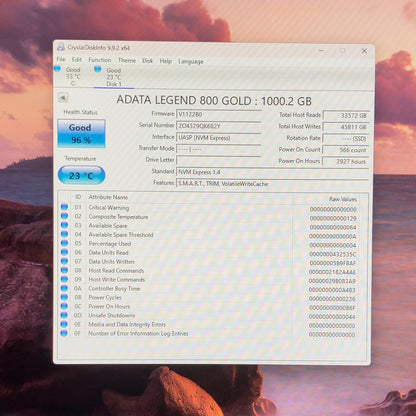The height and width of the screenshot is (416, 416).
Task: Open the Disk menu
Action: [x=148, y=61]
